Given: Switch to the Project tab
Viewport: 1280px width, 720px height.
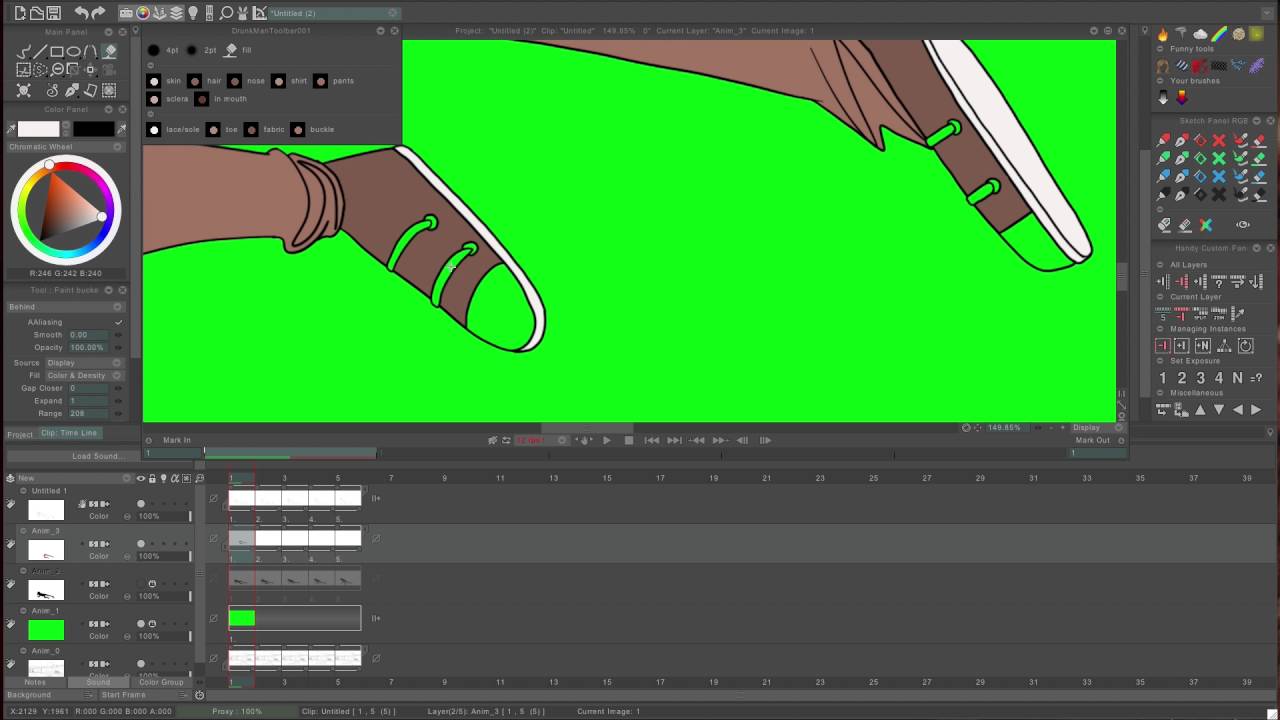Looking at the screenshot, I should (x=20, y=434).
